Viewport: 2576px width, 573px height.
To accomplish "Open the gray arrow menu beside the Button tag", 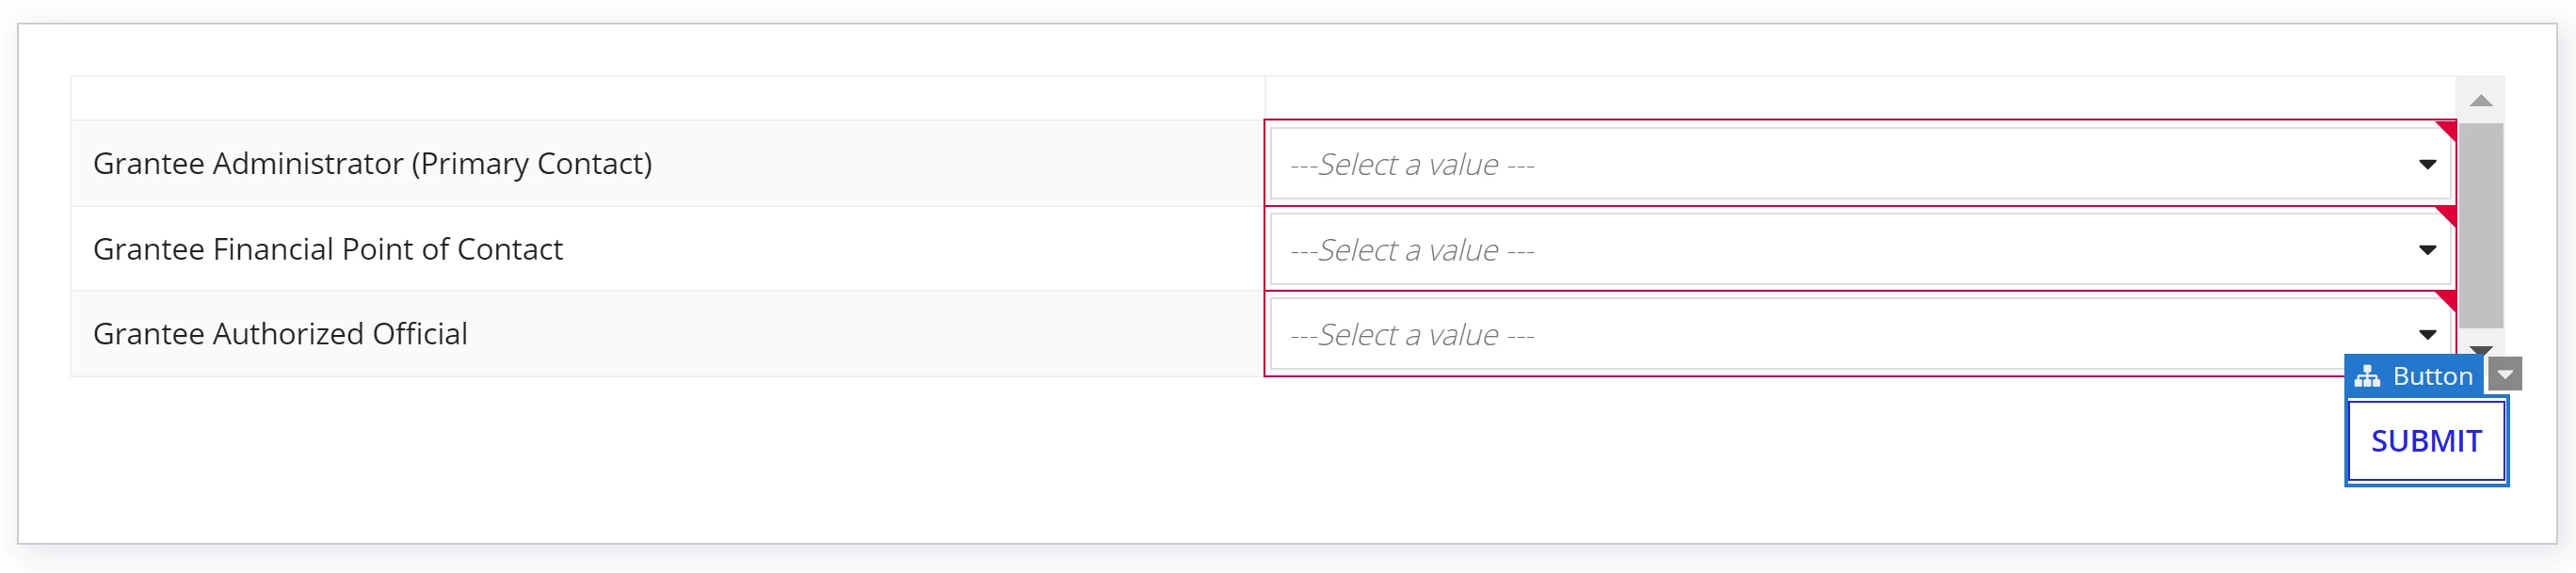I will (x=2505, y=374).
